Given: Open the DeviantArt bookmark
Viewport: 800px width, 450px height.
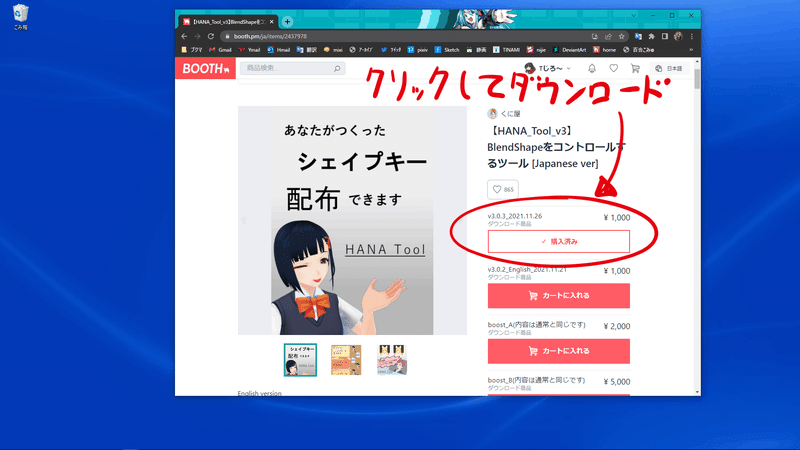Looking at the screenshot, I should (569, 50).
